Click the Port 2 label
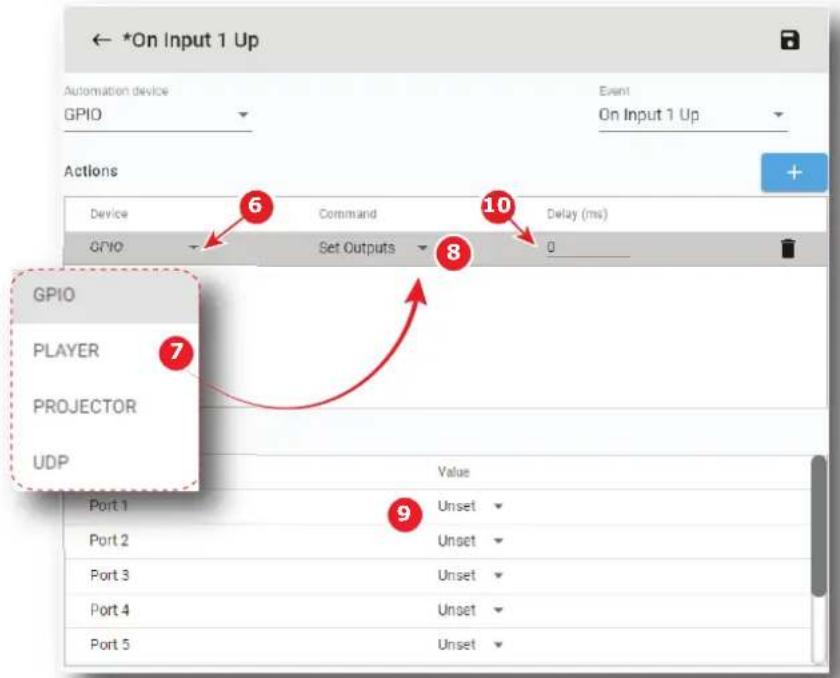 [109, 540]
